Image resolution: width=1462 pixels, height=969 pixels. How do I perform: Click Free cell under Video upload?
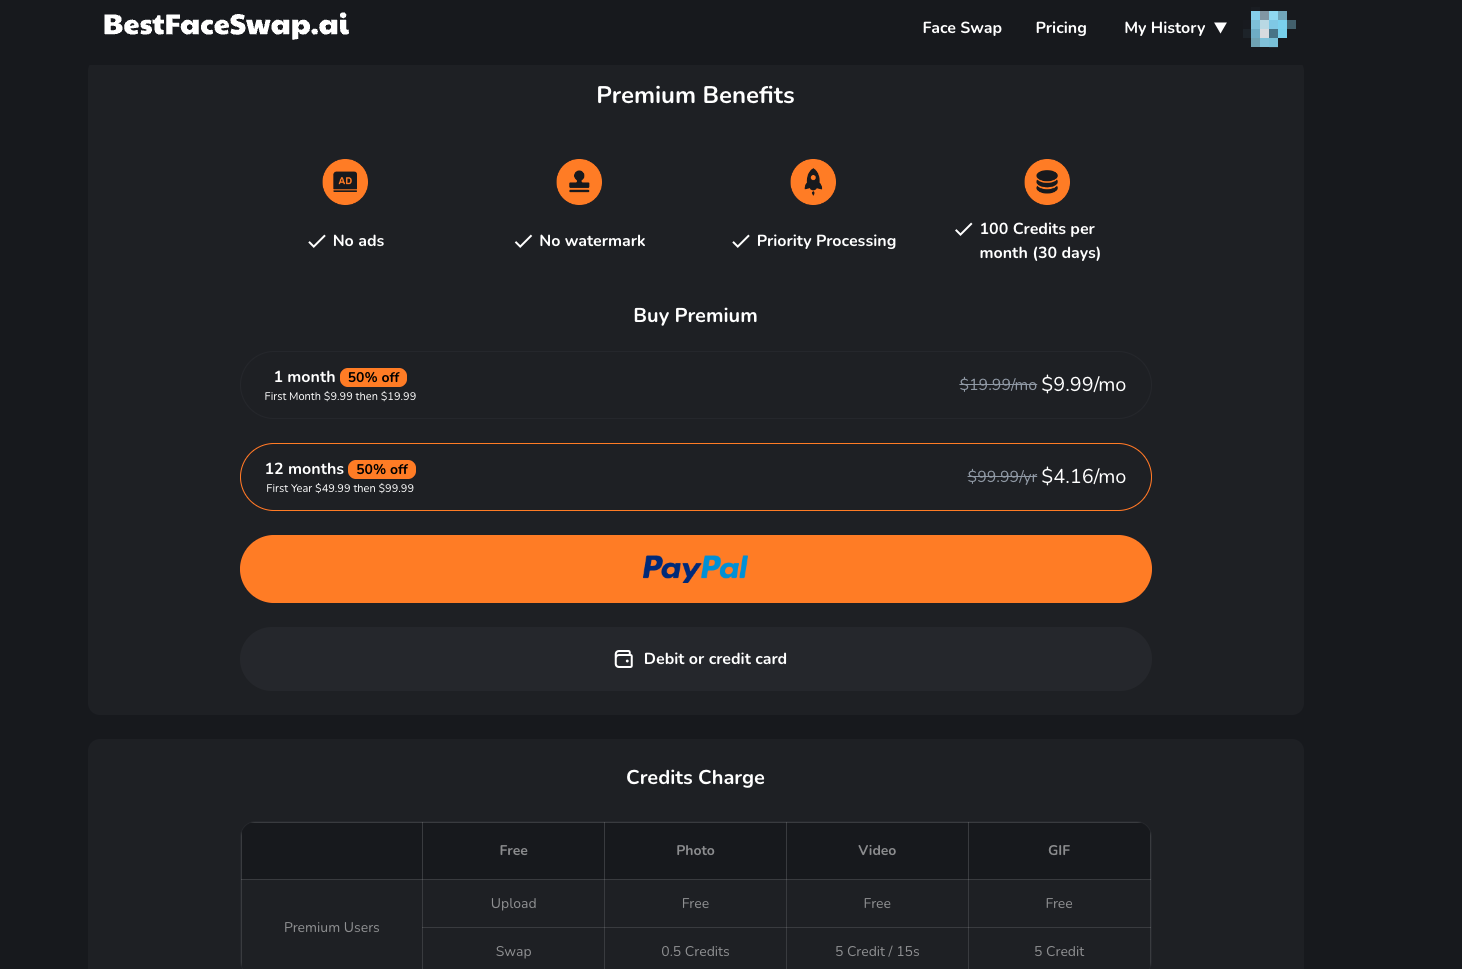[877, 904]
